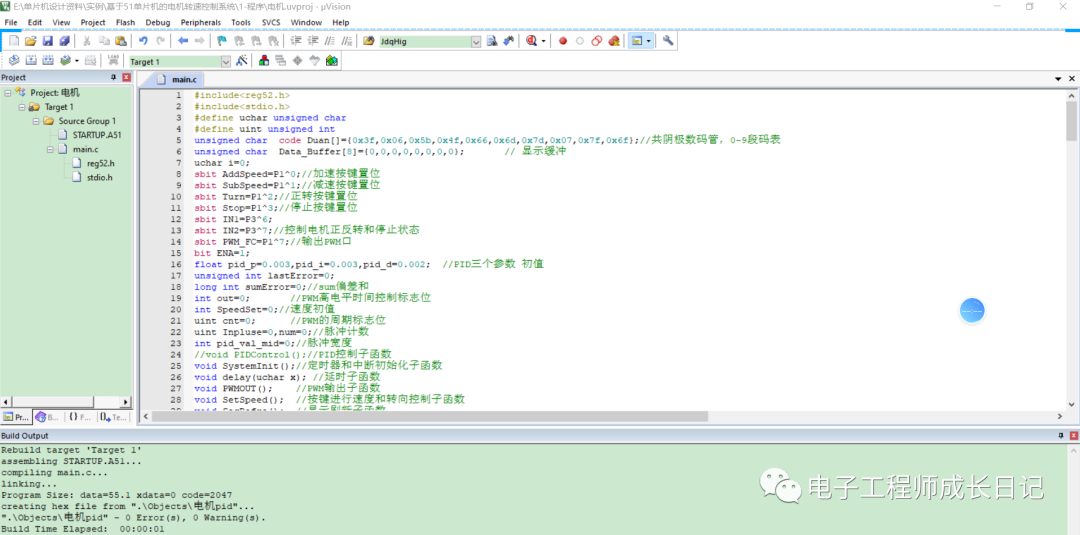Click the Undo arrow icon

(143, 41)
